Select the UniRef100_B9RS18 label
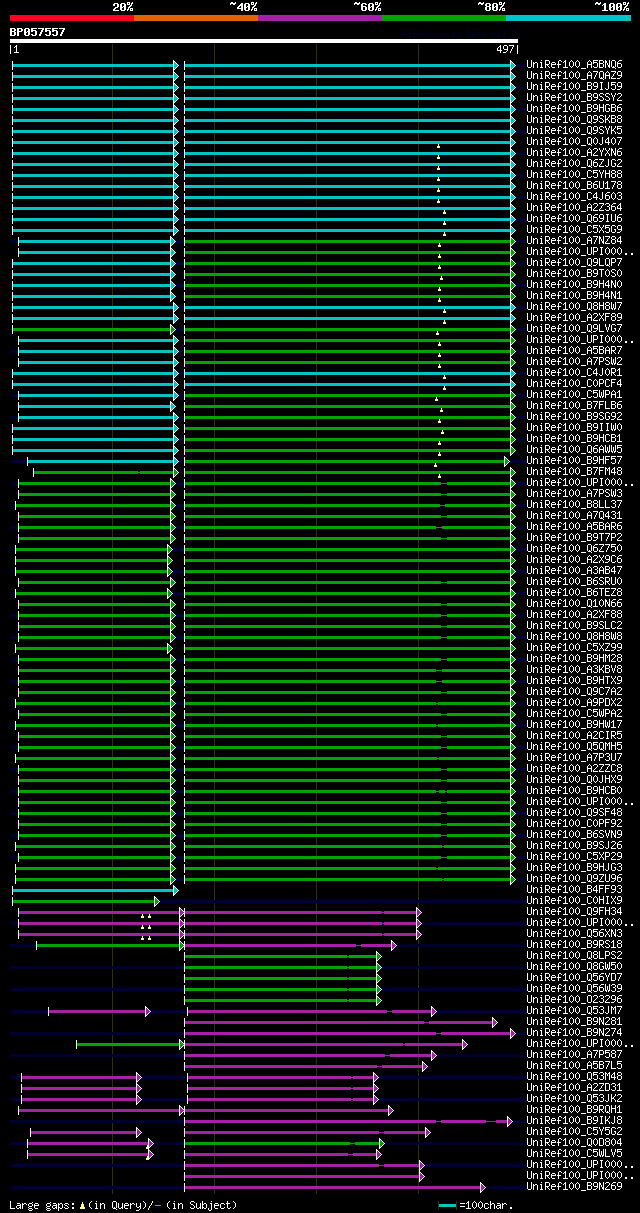The height and width of the screenshot is (1213, 640). click(574, 944)
